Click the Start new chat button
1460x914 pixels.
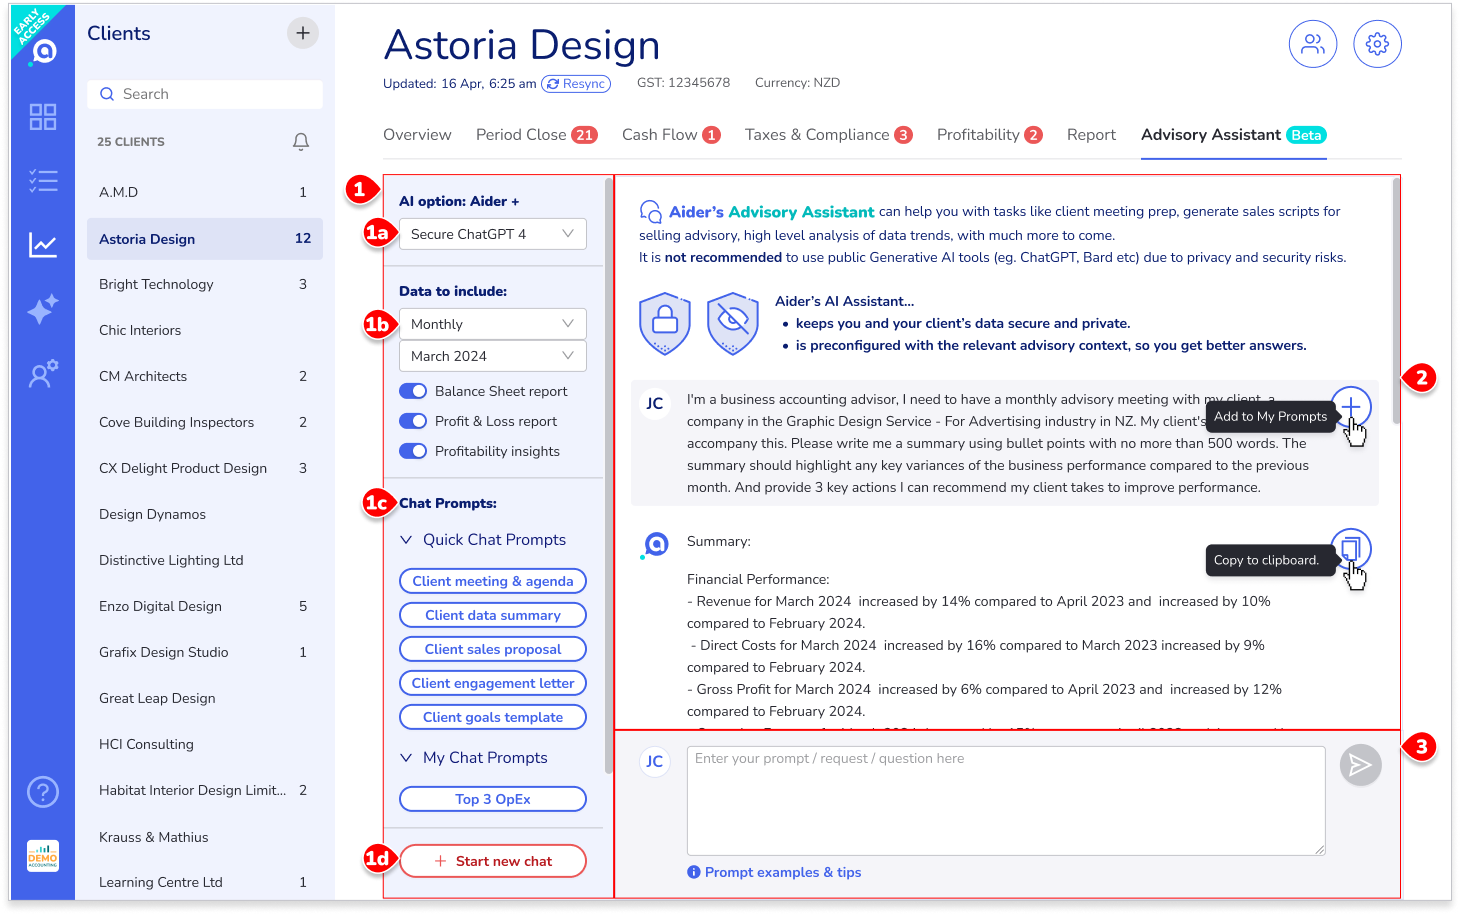493,861
